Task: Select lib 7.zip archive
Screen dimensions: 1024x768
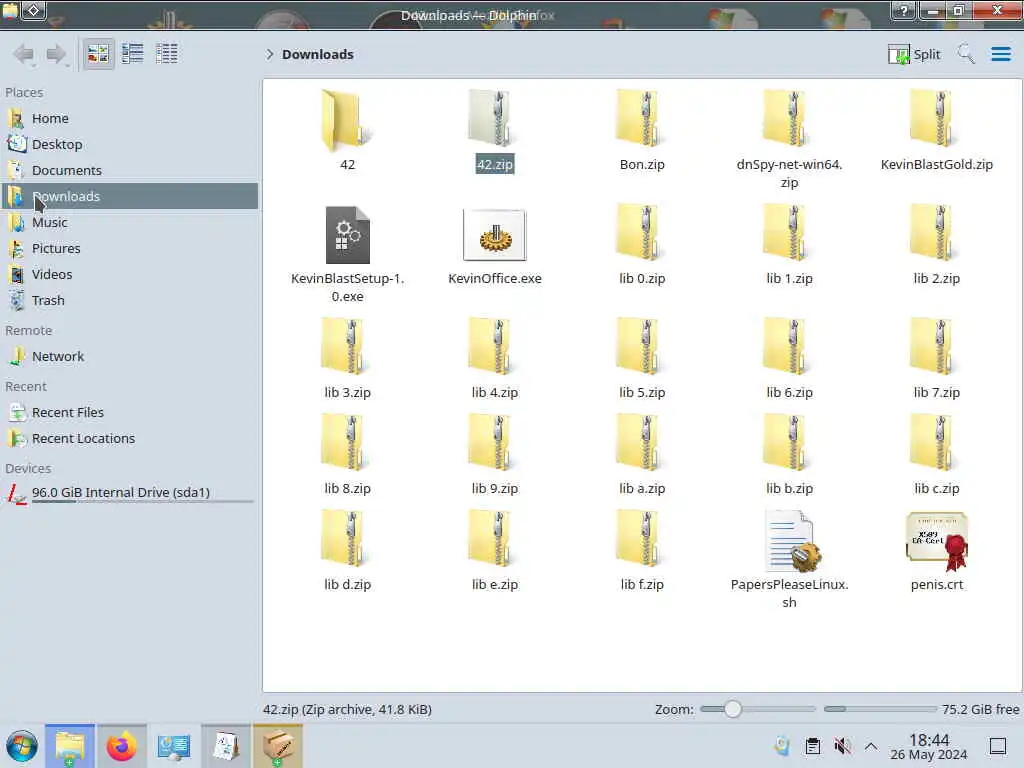Action: point(936,358)
